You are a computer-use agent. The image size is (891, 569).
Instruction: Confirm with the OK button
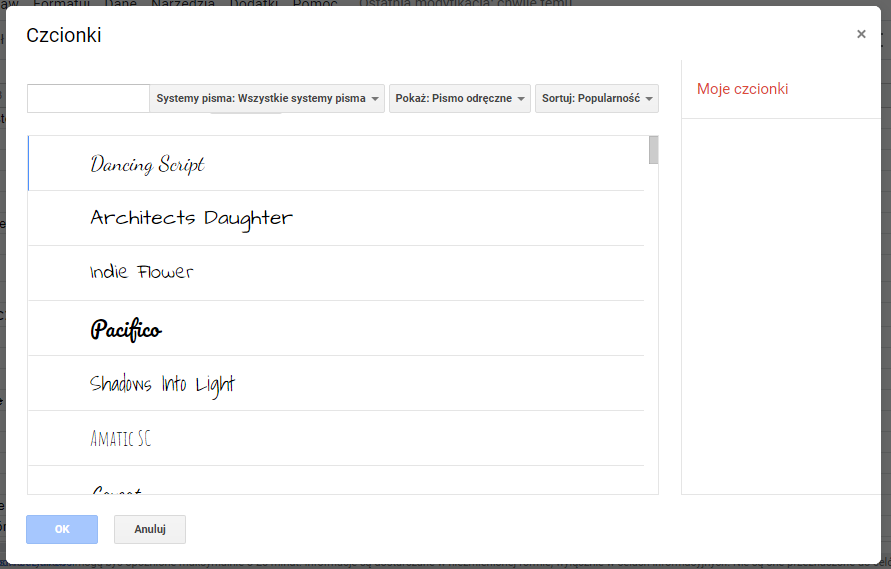click(62, 529)
